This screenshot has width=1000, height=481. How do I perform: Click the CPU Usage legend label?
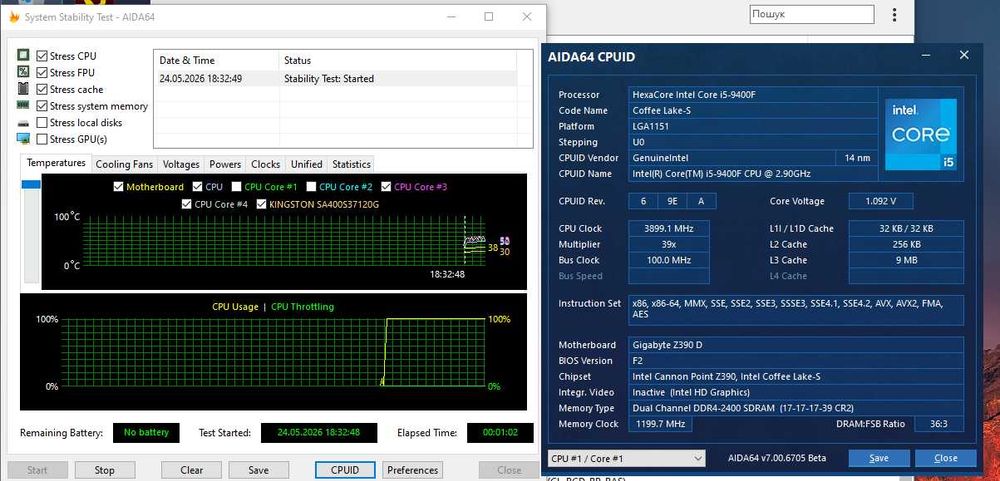tap(235, 307)
